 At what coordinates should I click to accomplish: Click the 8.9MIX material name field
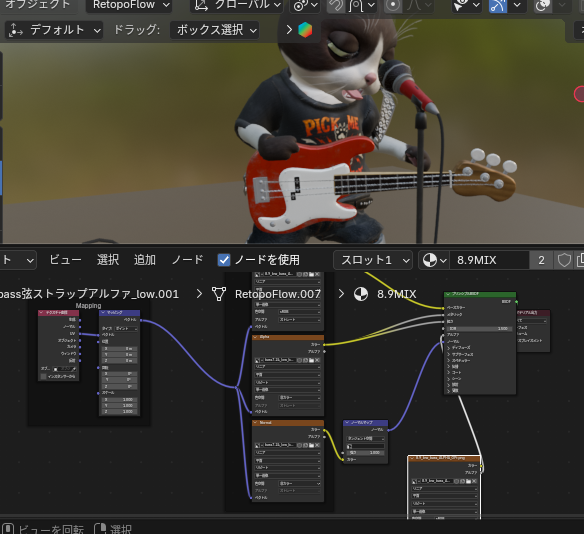489,260
